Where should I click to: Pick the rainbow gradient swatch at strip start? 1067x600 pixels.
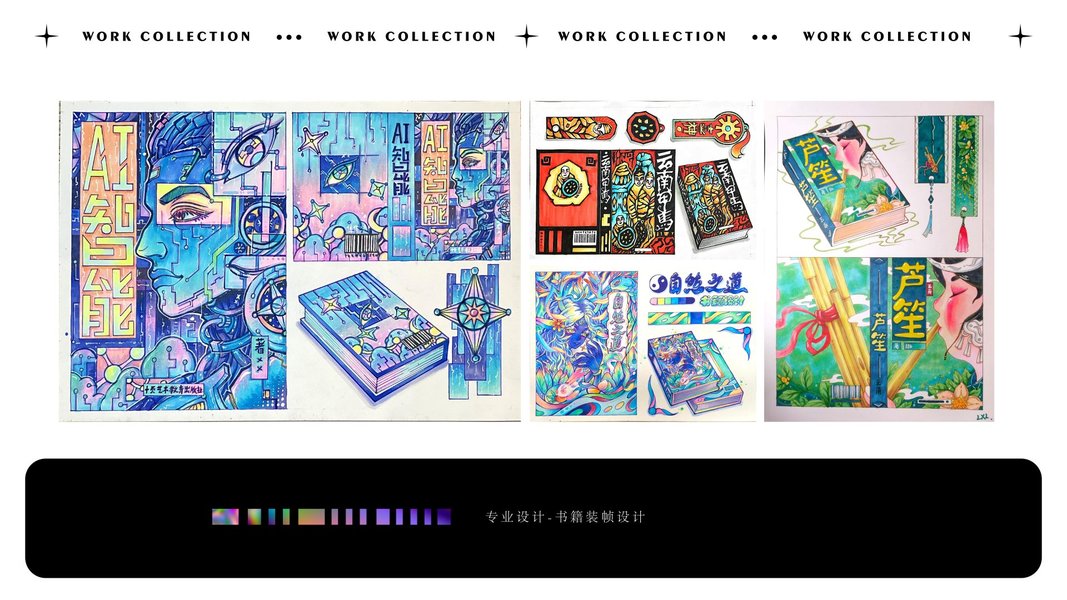pos(225,517)
